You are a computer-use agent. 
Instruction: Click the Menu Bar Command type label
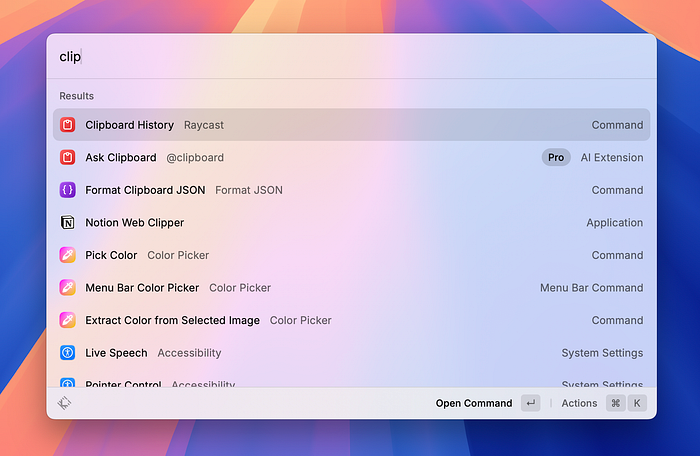click(592, 288)
